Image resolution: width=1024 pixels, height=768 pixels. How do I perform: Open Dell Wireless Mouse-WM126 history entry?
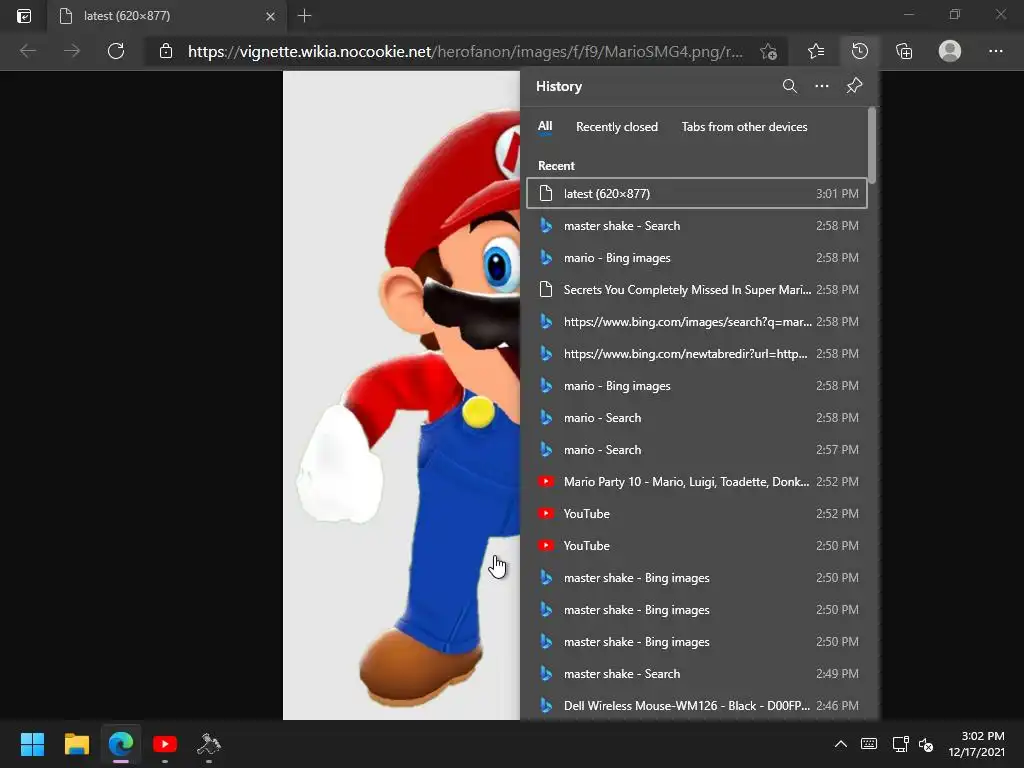point(697,705)
